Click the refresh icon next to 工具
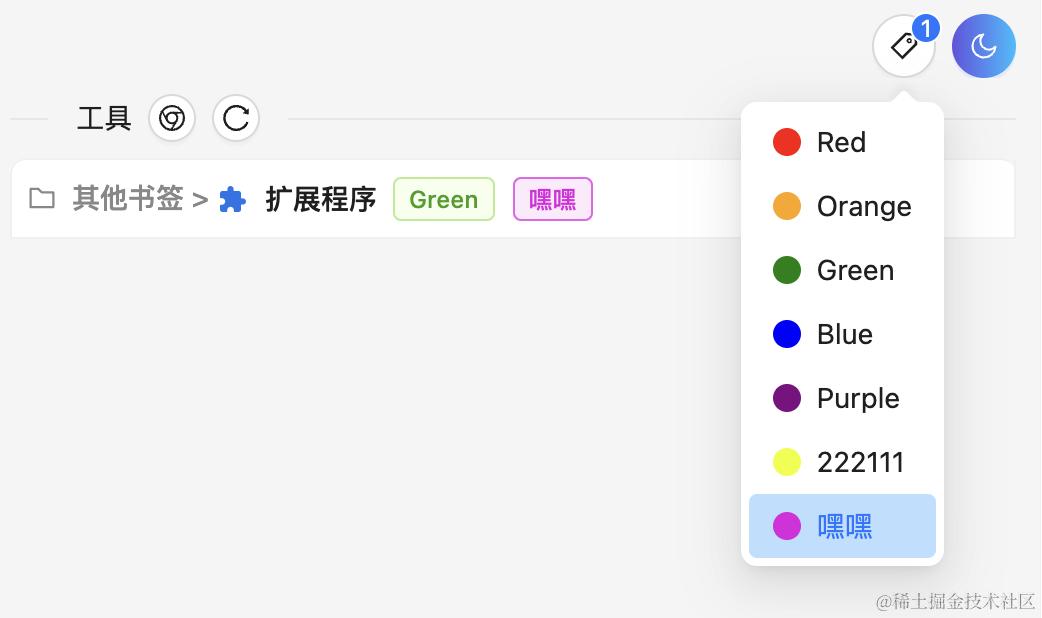The width and height of the screenshot is (1042, 618). [235, 118]
